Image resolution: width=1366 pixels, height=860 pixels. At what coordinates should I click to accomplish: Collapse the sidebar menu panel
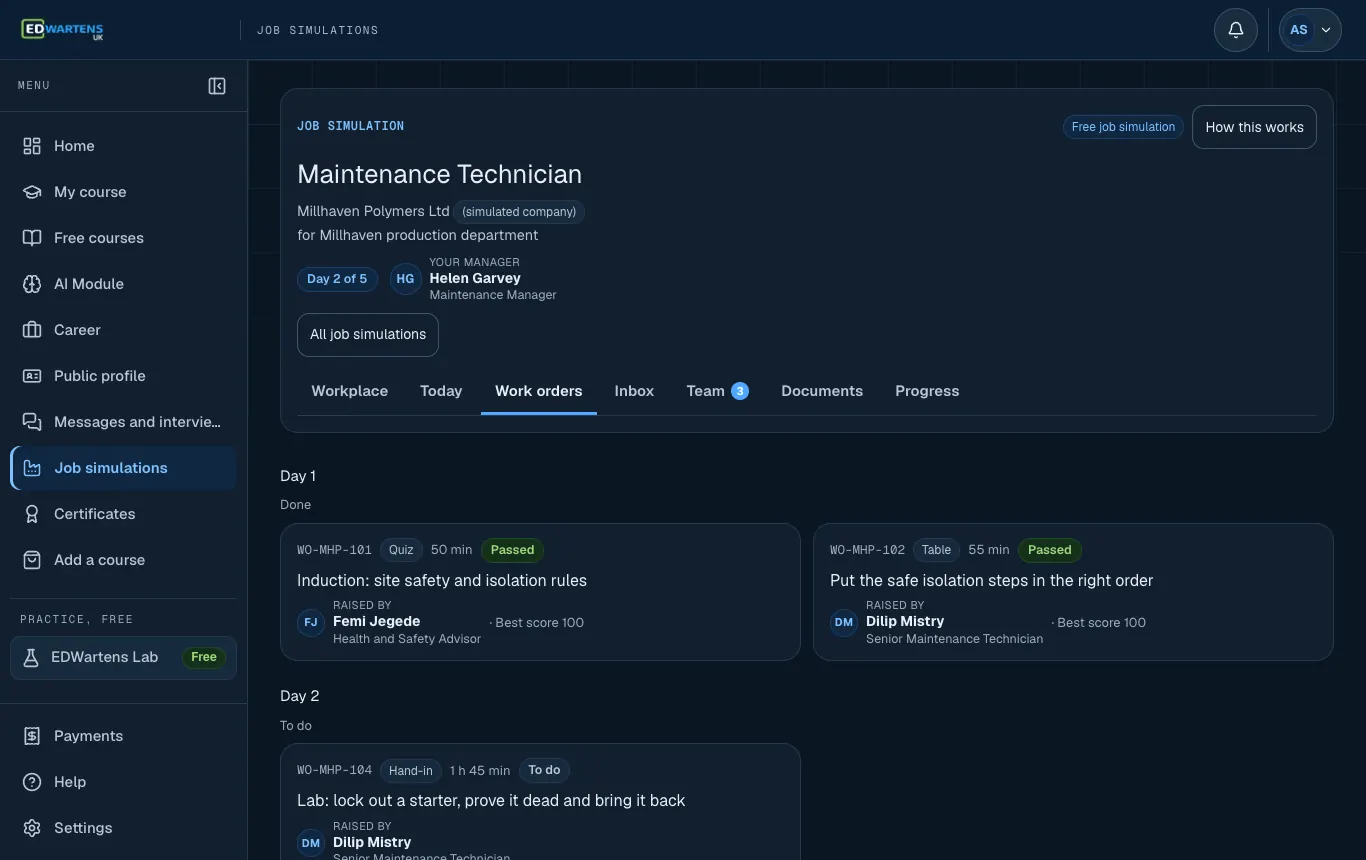pos(217,86)
